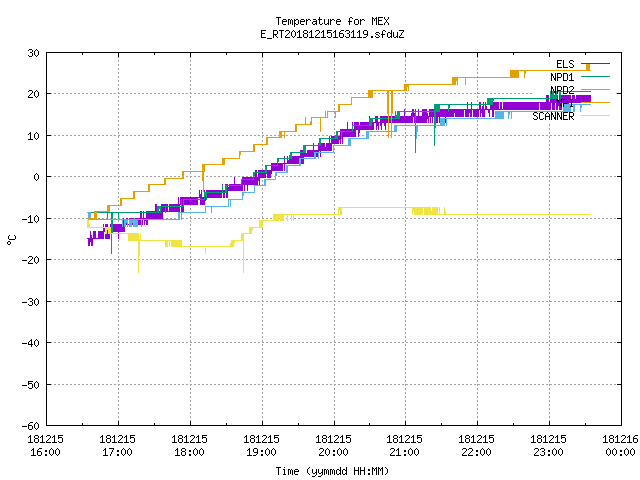Click the x-axis label '181215 19:00'
The height and width of the screenshot is (480, 640).
click(262, 445)
